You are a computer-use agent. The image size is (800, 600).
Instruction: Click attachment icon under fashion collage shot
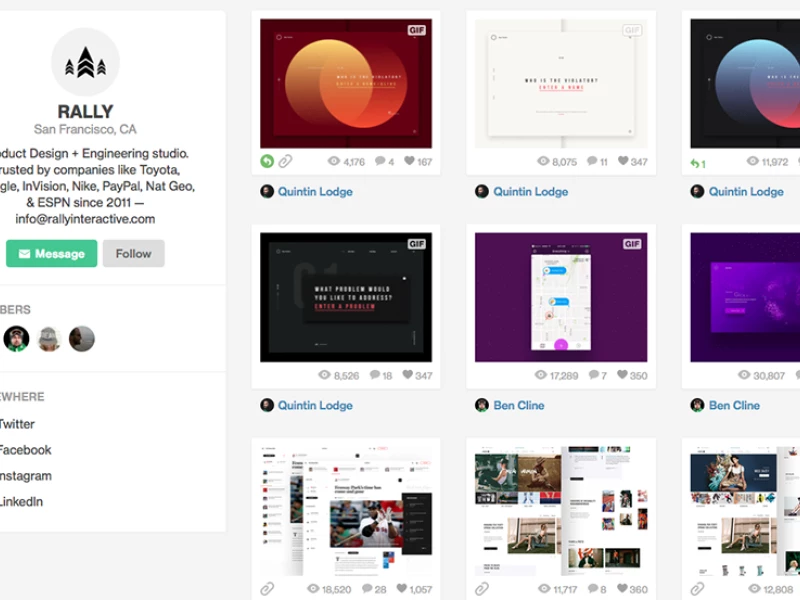(482, 589)
